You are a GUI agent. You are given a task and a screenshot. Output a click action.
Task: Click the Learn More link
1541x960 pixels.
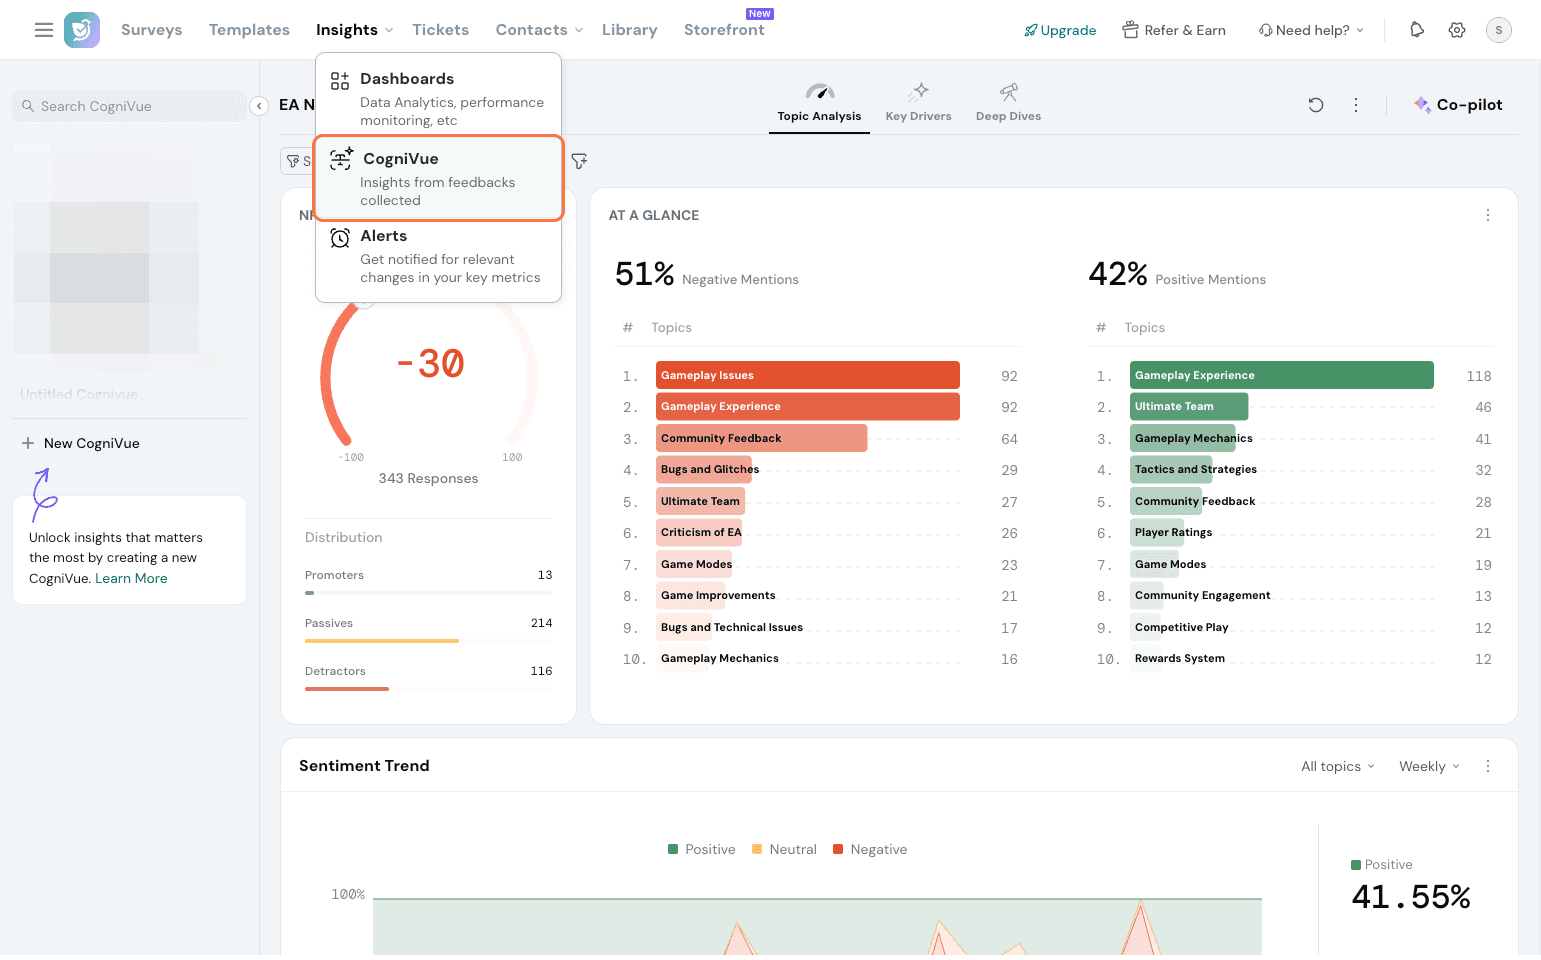coord(131,578)
